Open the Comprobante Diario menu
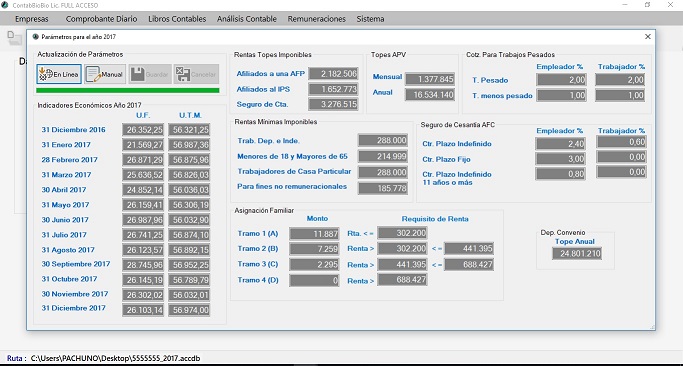 [101, 19]
